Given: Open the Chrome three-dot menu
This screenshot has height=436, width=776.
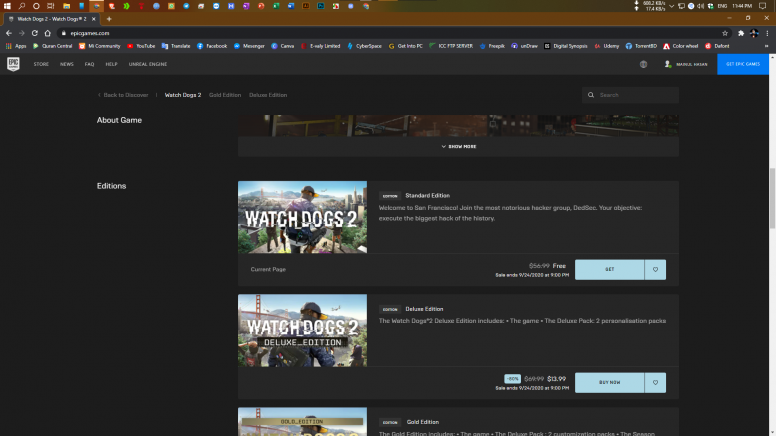Looking at the screenshot, I should (768, 33).
